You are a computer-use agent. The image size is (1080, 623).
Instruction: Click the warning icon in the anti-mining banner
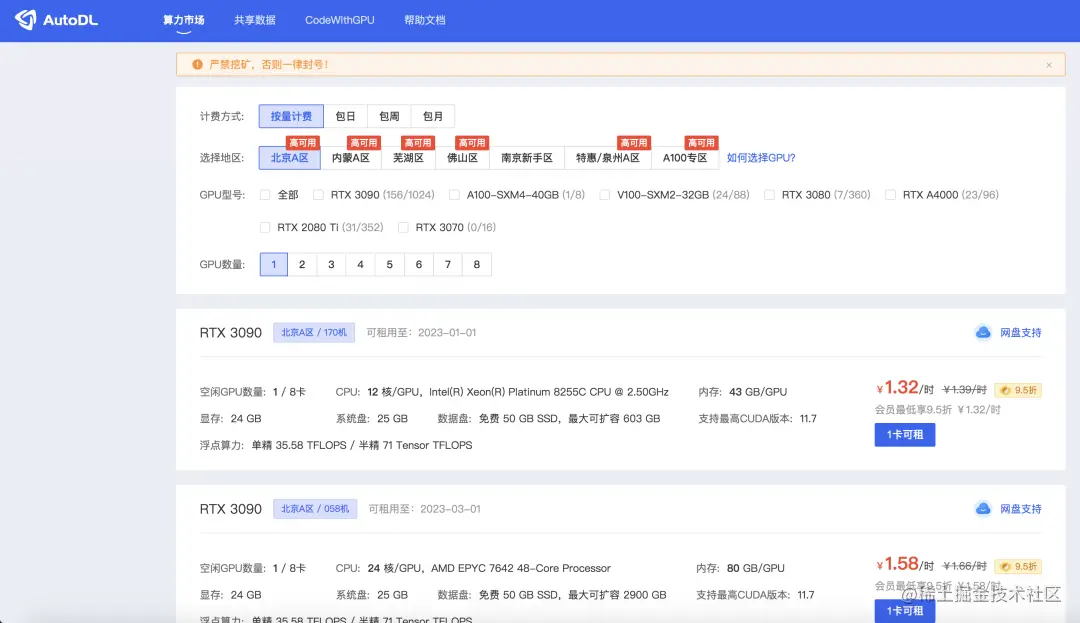[197, 63]
